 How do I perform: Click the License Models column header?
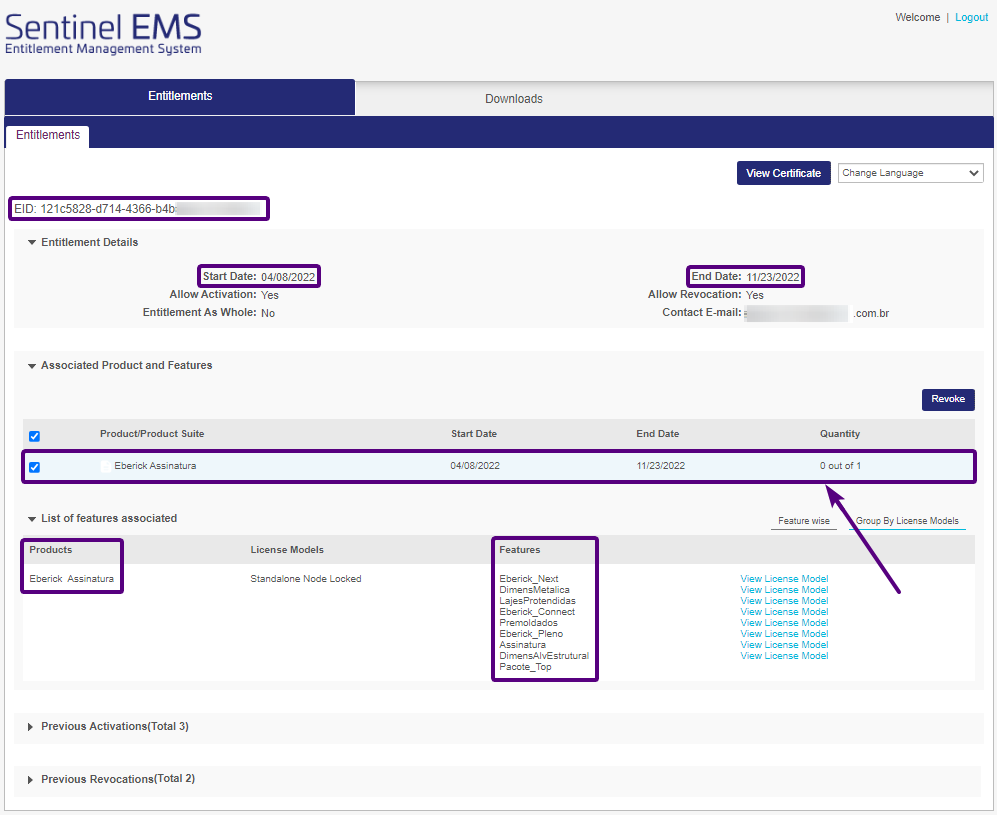pyautogui.click(x=287, y=550)
